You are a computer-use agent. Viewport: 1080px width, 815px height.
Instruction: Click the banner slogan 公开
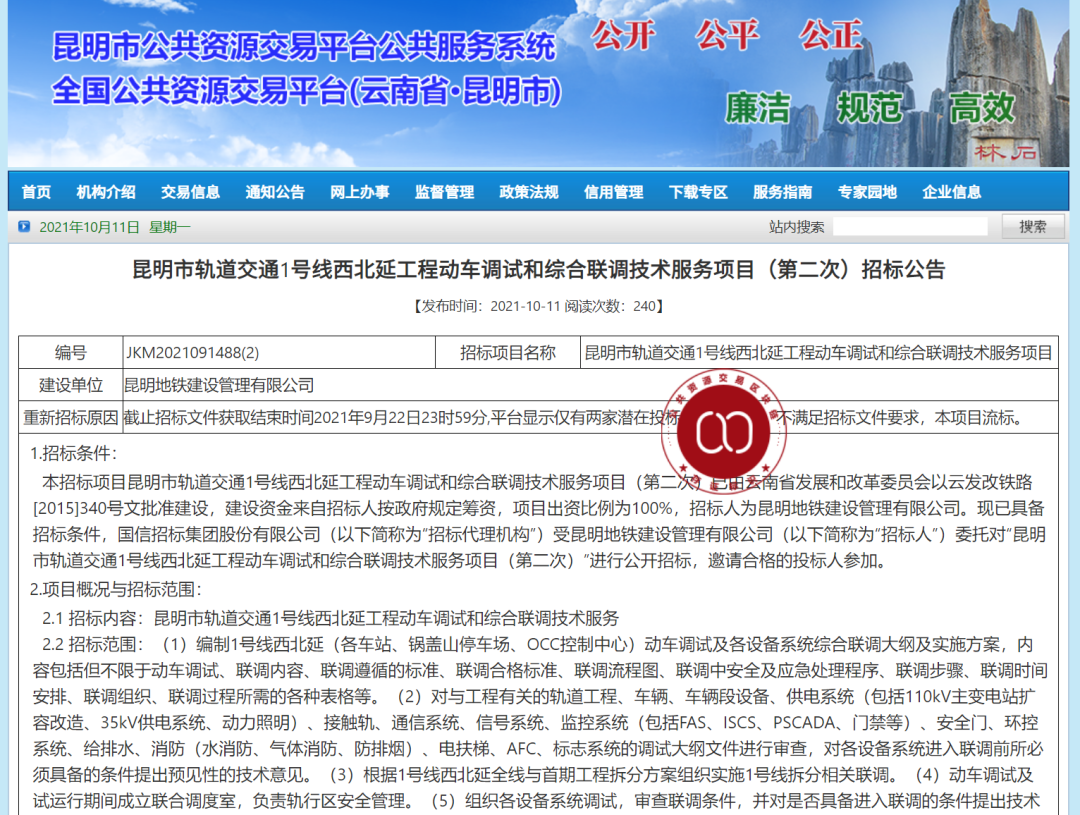point(624,36)
